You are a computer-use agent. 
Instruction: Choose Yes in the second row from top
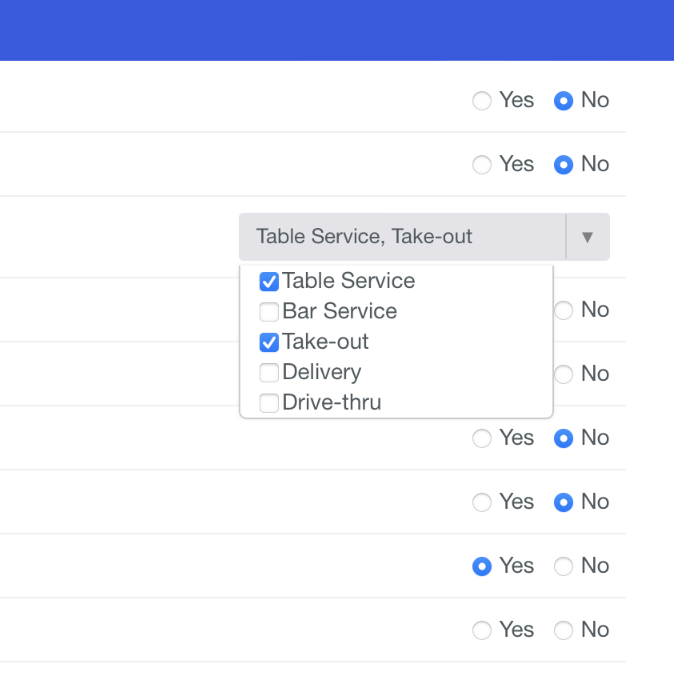click(x=482, y=165)
